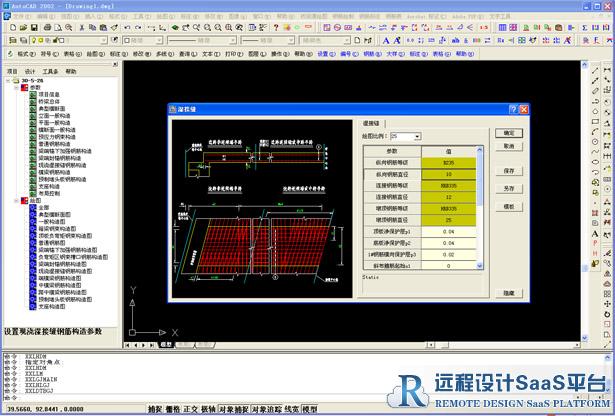Collapse the 参数 tree node
Screen dimensions: 615x416
click(x=14, y=88)
